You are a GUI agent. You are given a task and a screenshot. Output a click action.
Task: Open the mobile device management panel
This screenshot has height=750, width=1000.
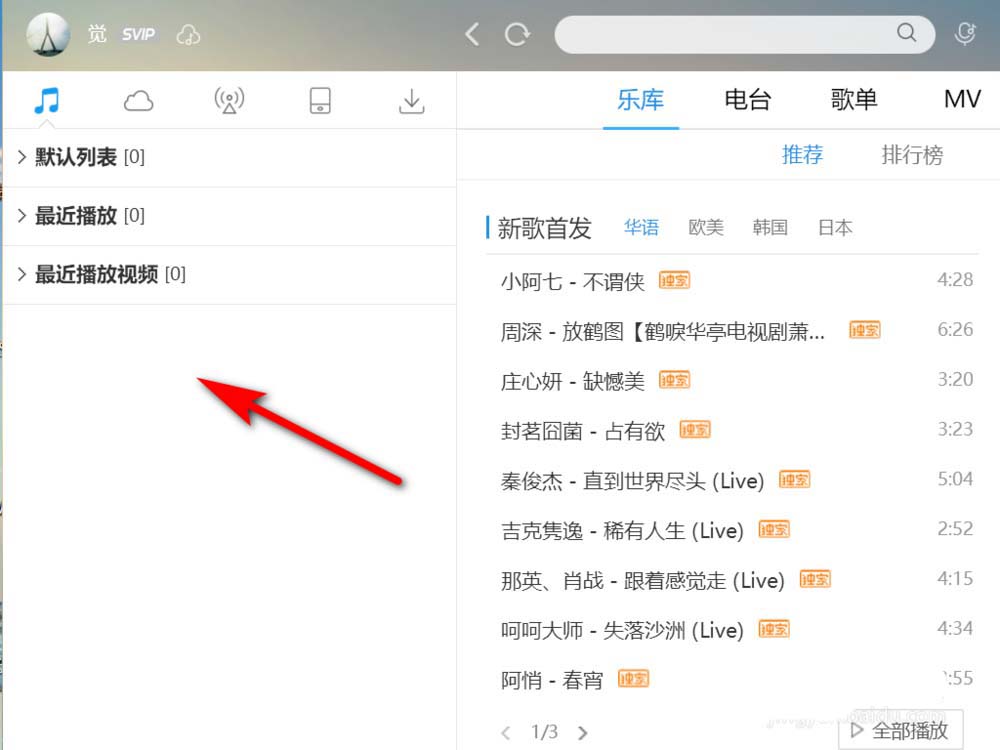pos(319,100)
